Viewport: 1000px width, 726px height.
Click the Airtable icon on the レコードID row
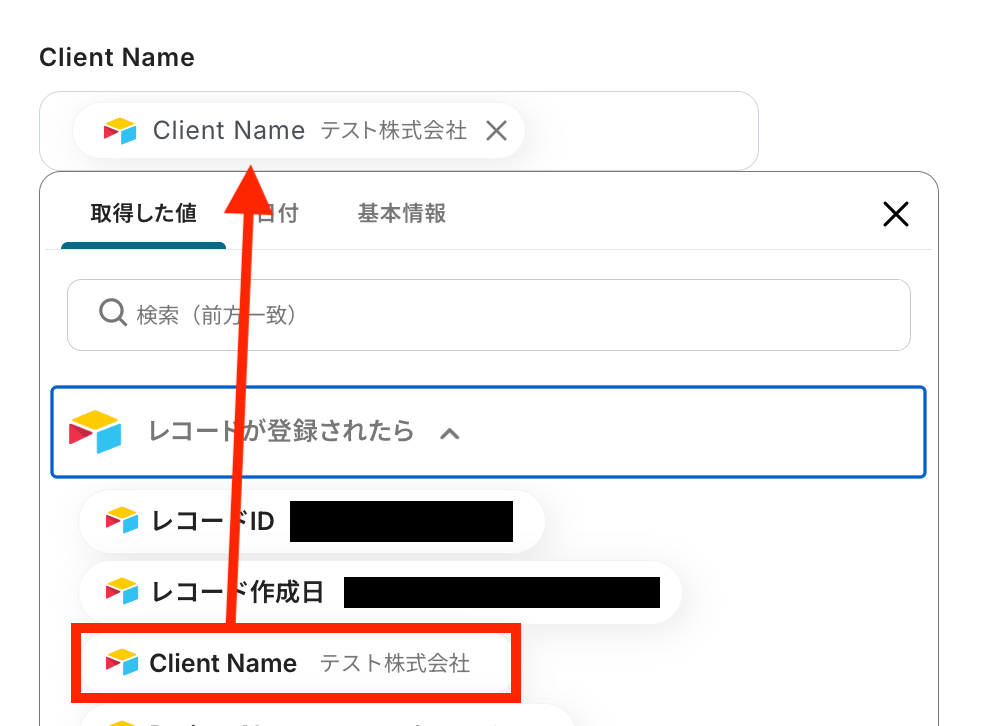point(122,521)
